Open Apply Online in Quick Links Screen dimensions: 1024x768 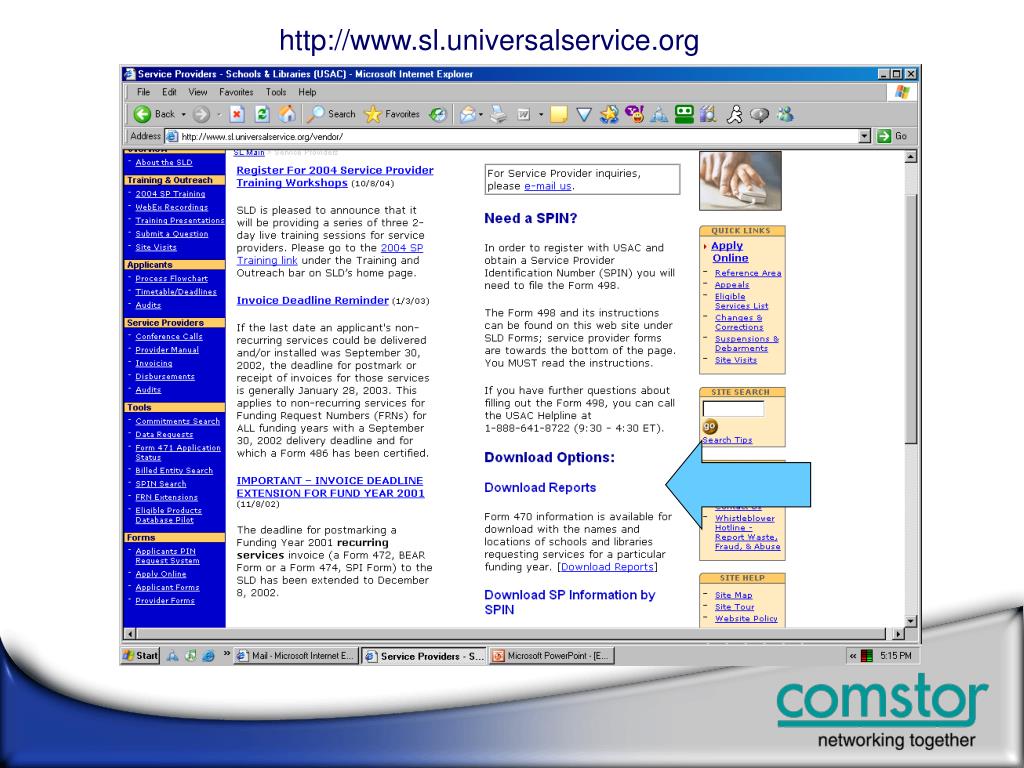[x=729, y=252]
